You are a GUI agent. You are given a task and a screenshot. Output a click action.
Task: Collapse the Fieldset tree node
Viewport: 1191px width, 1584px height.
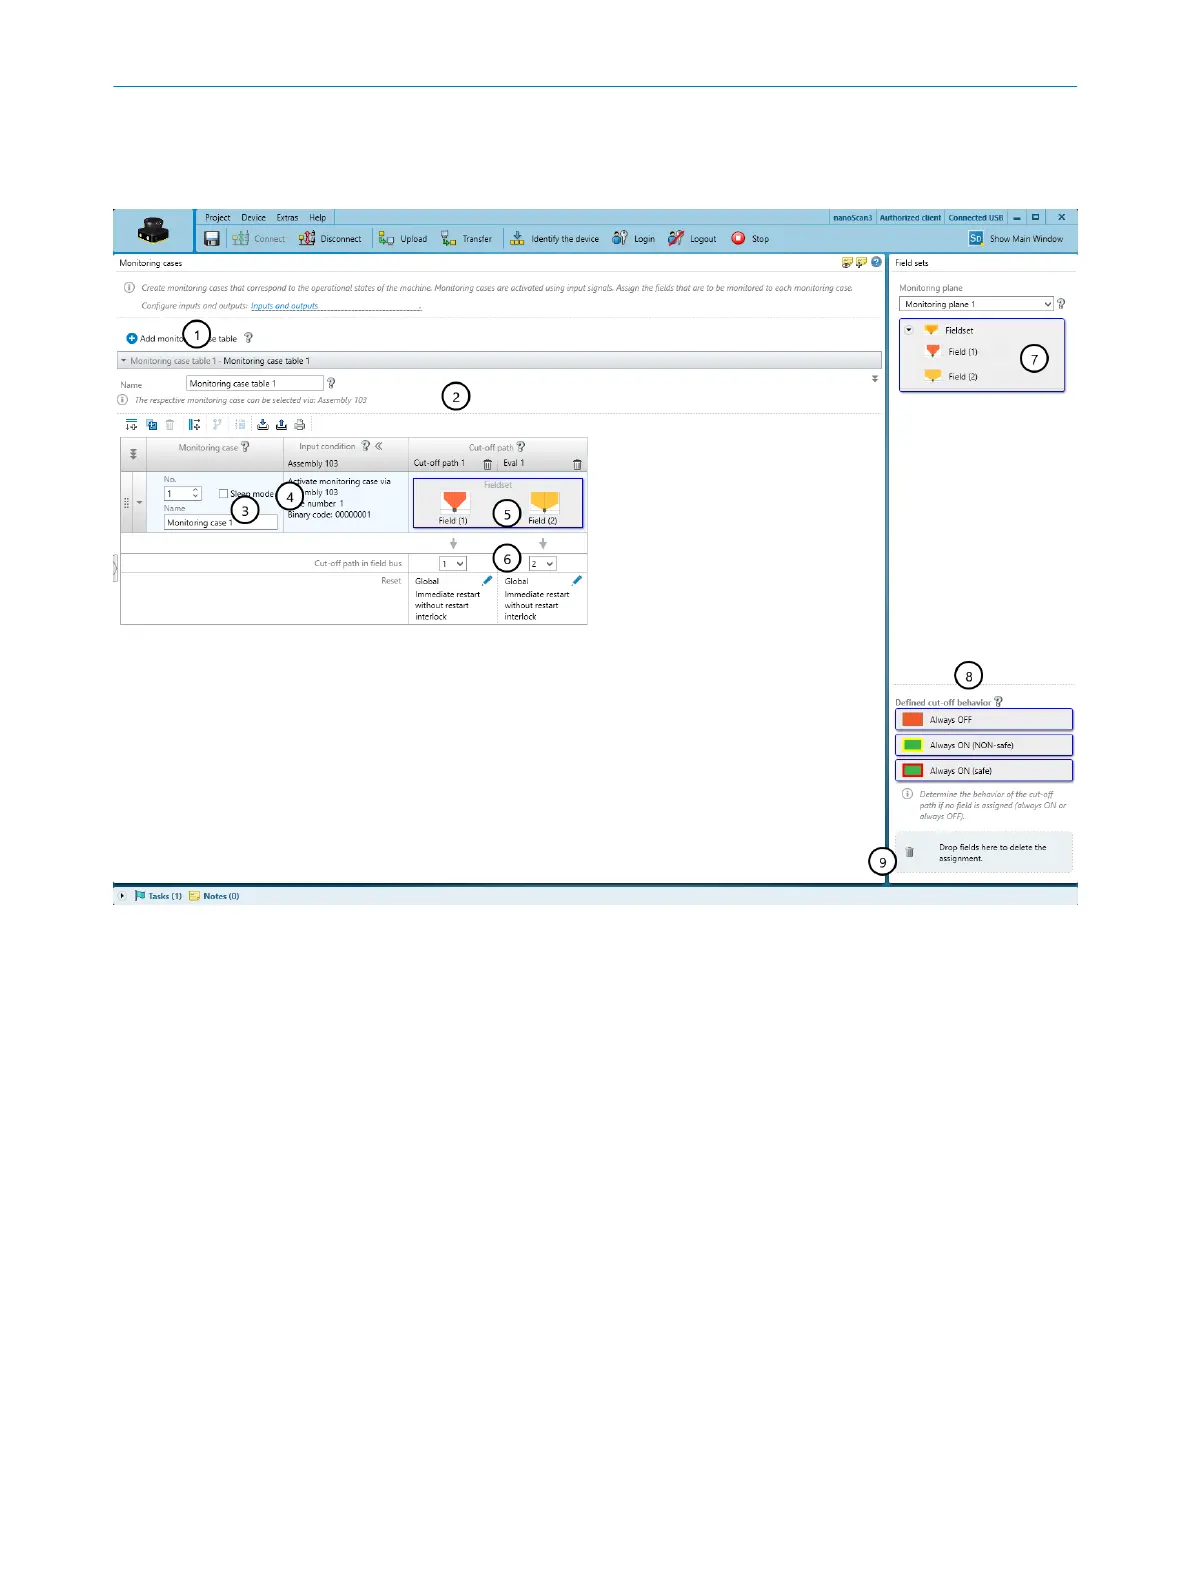(909, 330)
